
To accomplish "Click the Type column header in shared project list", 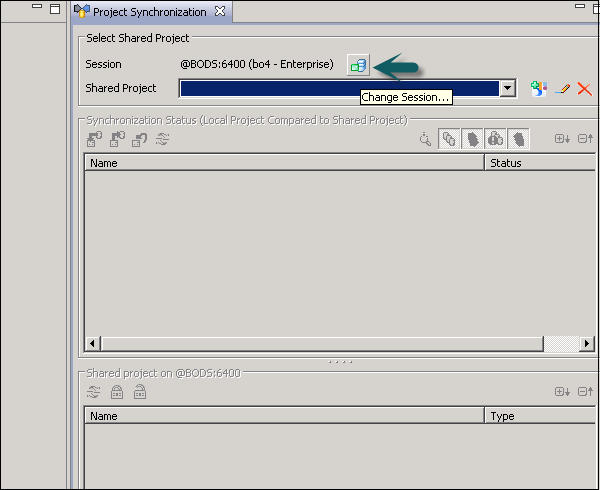I will click(x=540, y=416).
